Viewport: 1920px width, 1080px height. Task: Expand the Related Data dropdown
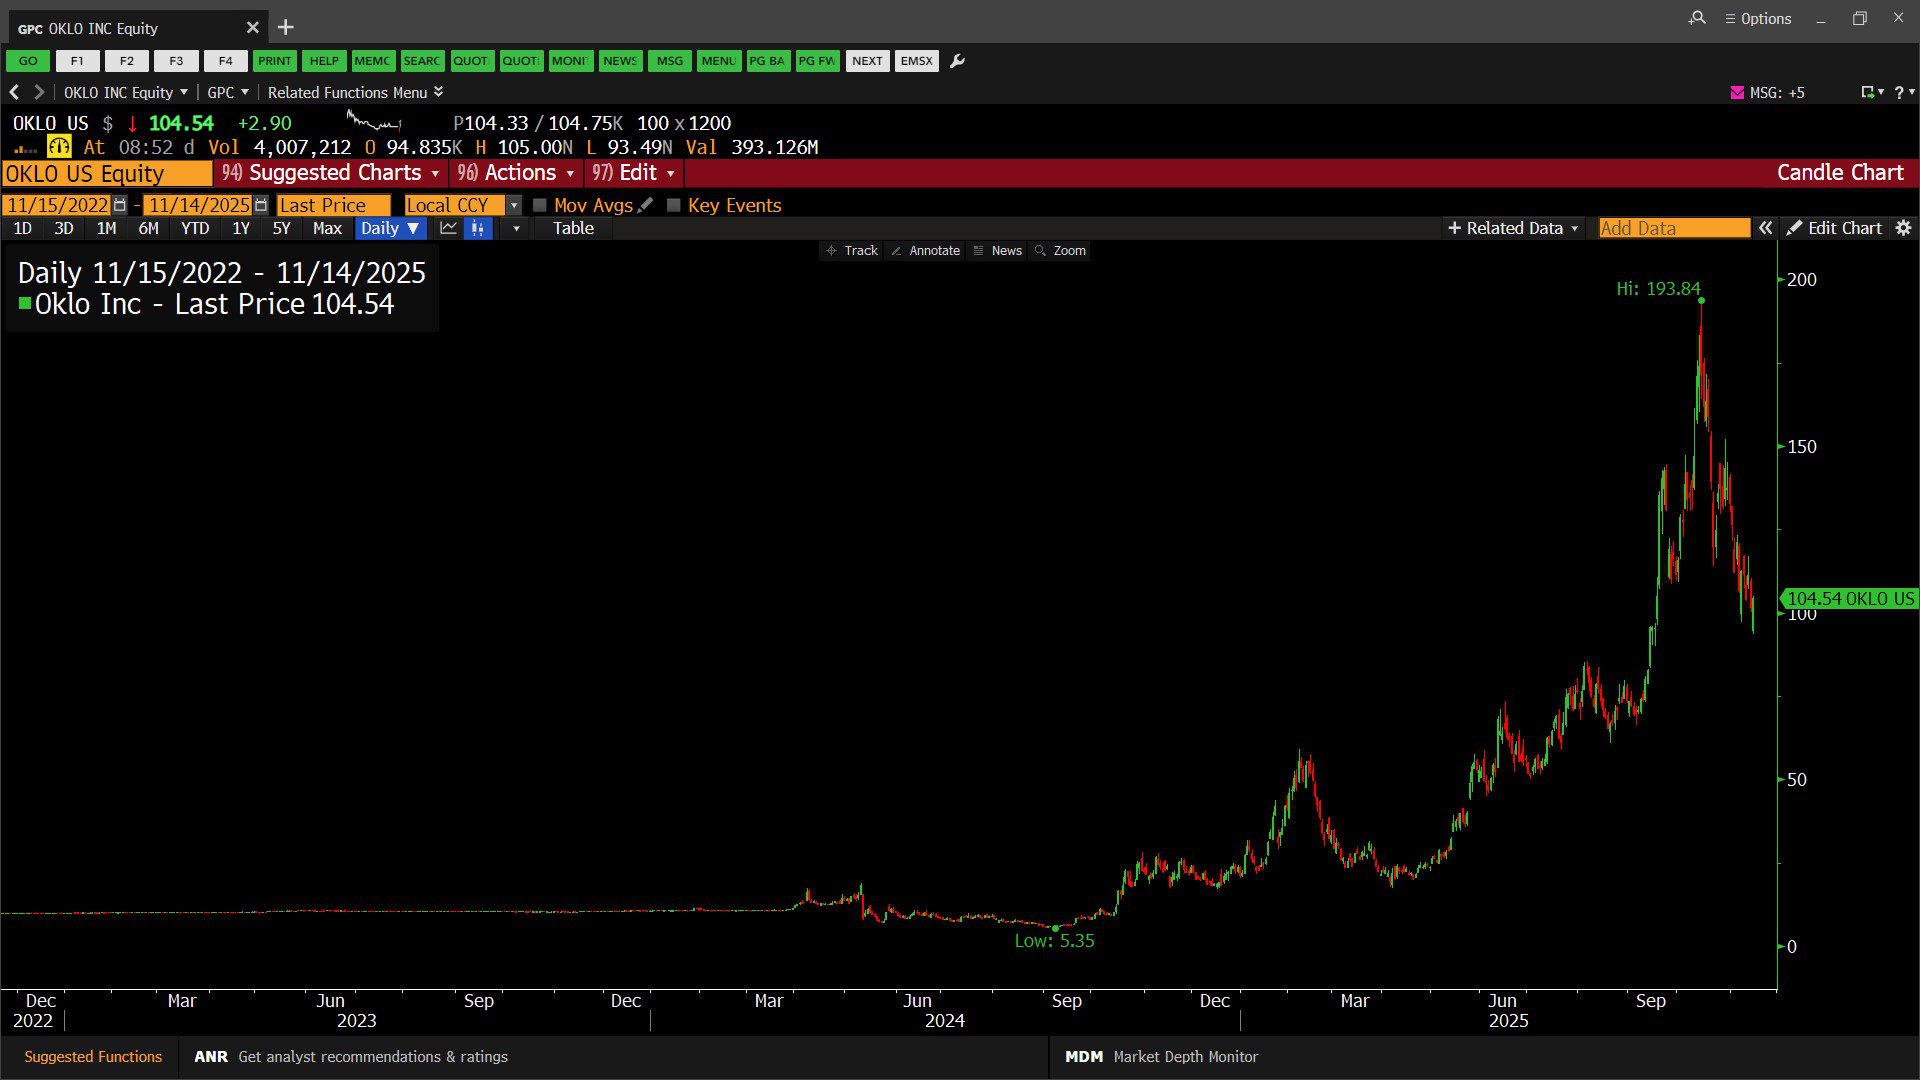1513,228
